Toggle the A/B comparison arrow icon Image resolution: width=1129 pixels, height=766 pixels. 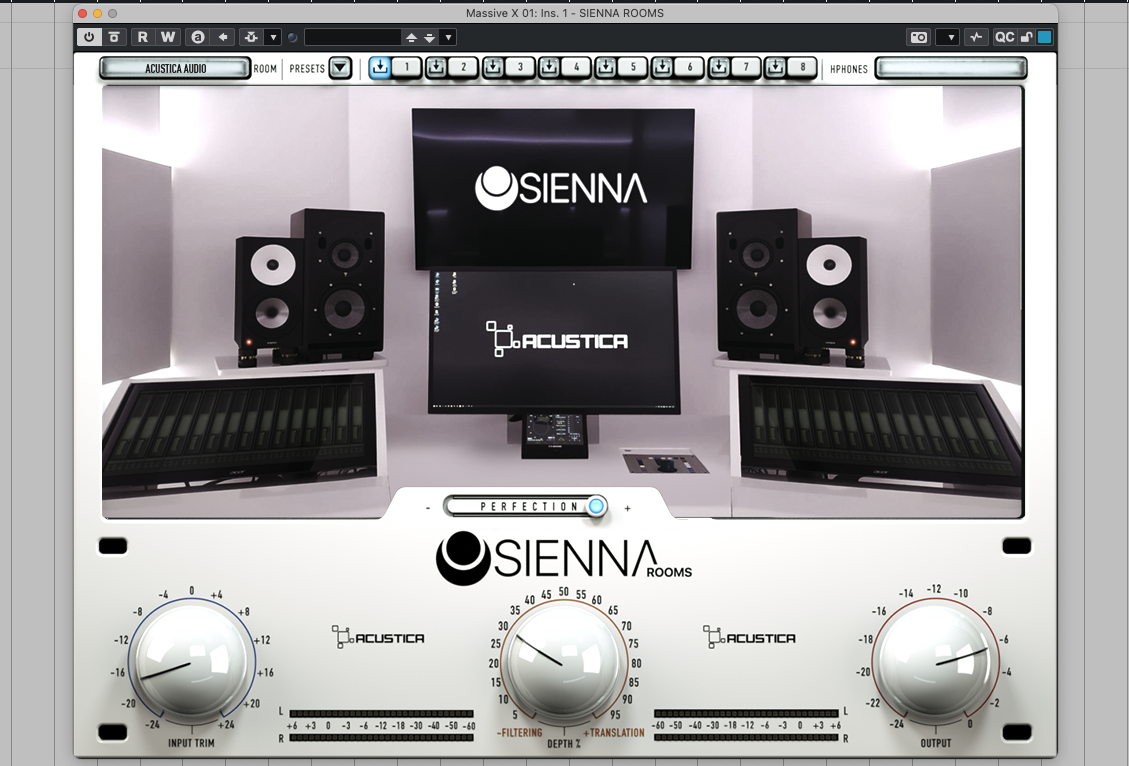click(x=223, y=36)
